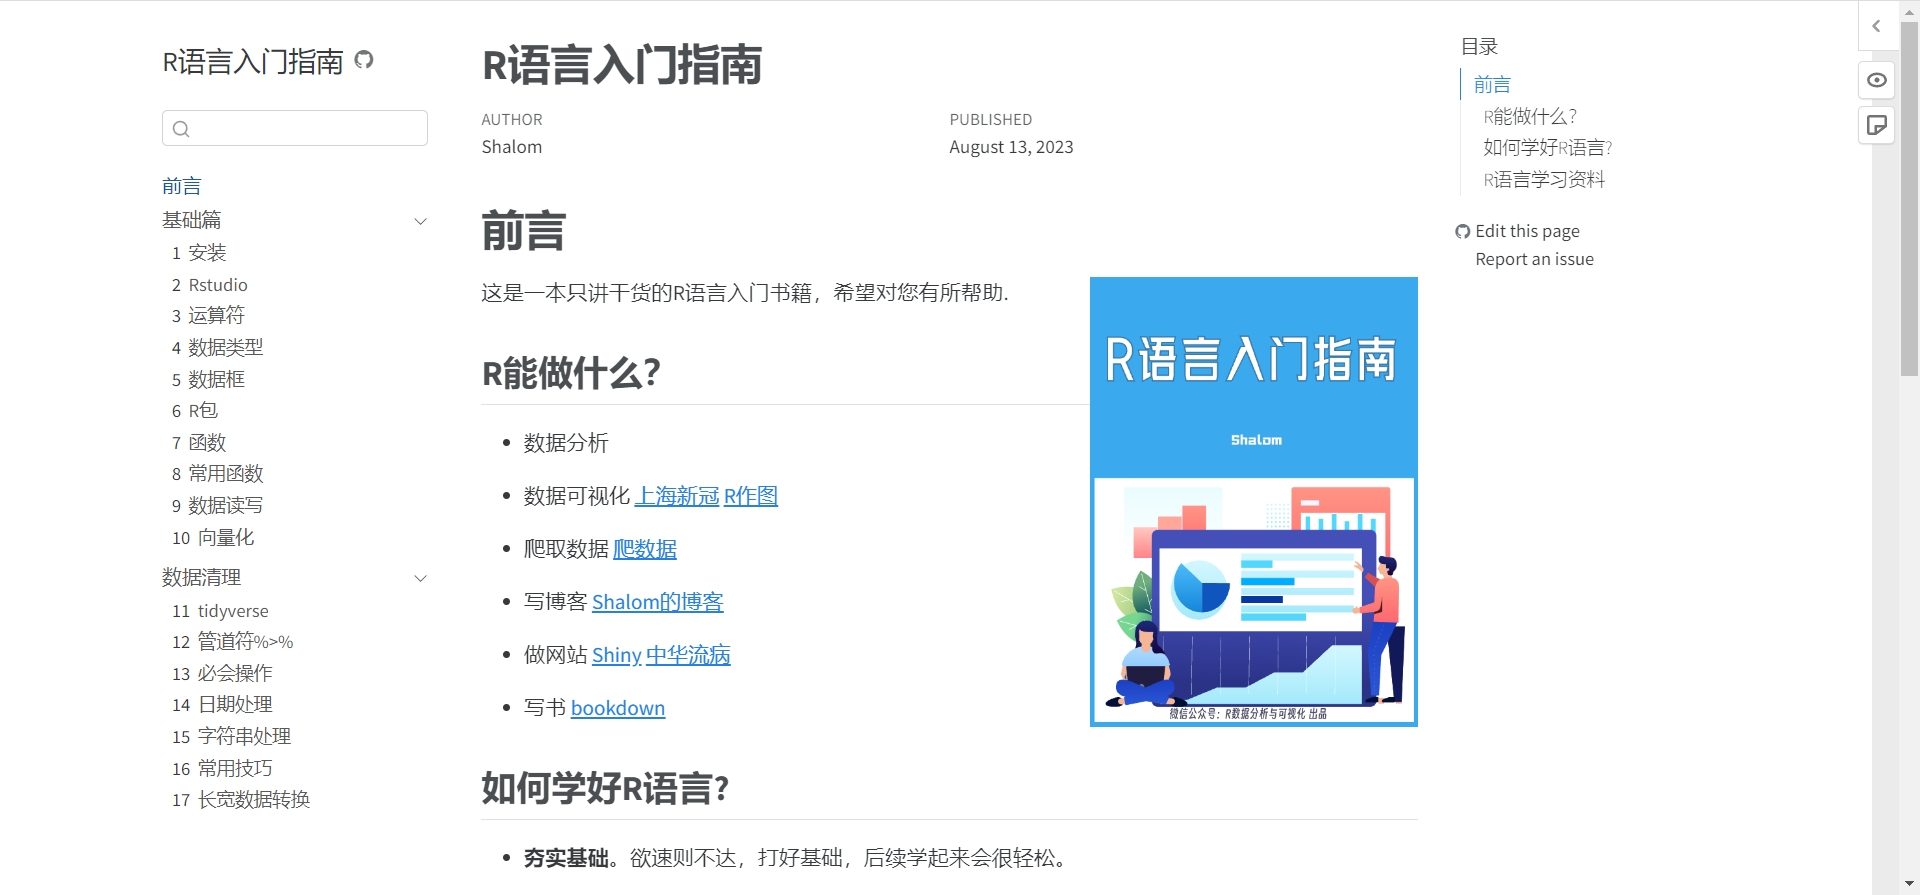Open chapter 2 Rstudio
The height and width of the screenshot is (895, 1920).
[x=210, y=285]
